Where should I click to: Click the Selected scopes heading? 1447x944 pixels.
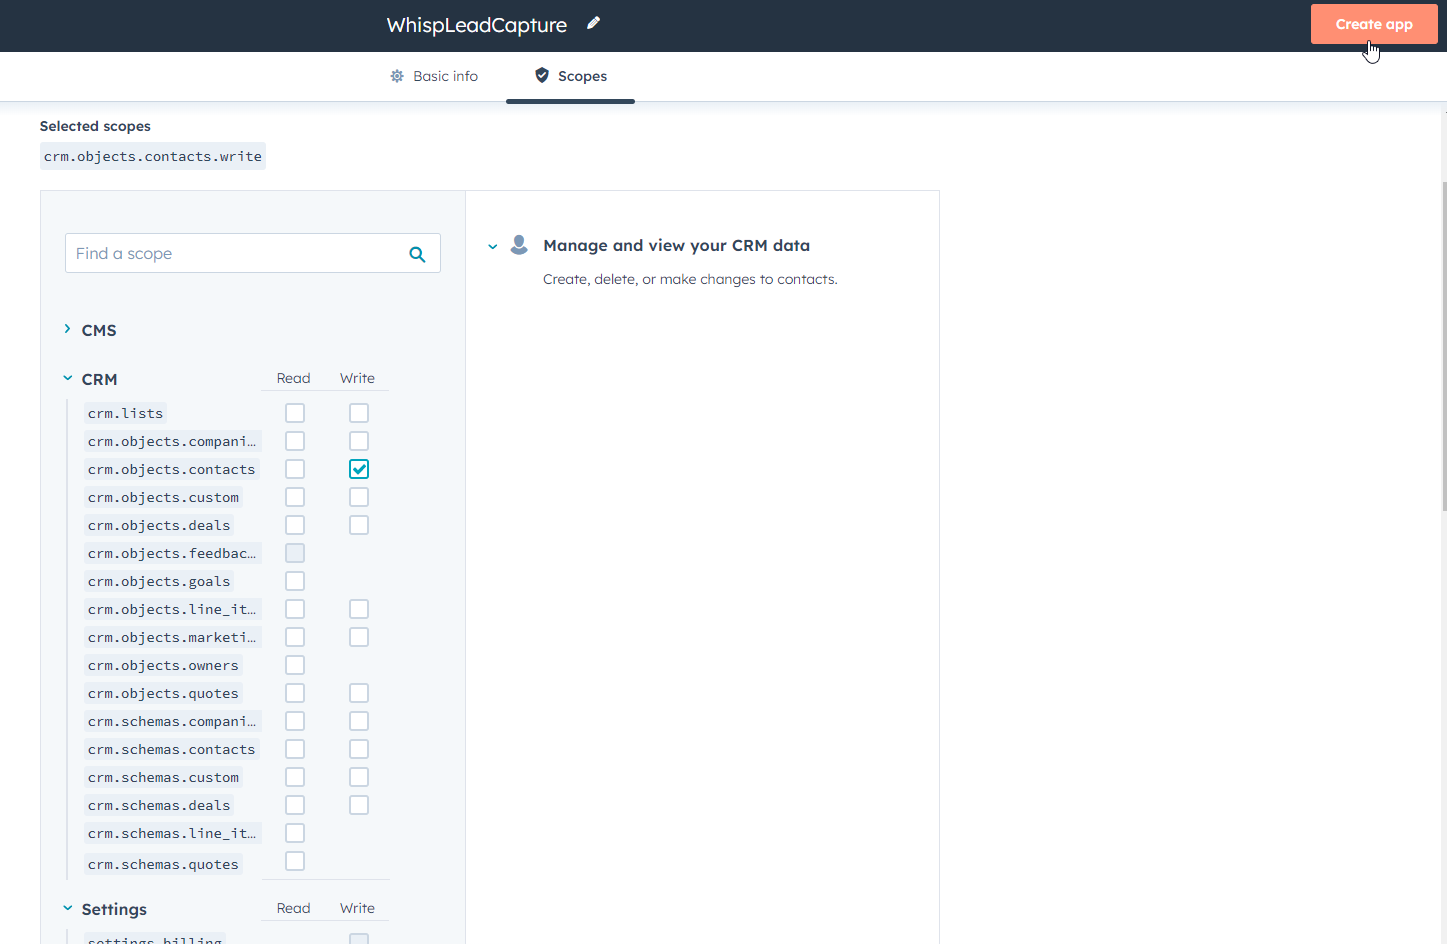click(x=95, y=126)
